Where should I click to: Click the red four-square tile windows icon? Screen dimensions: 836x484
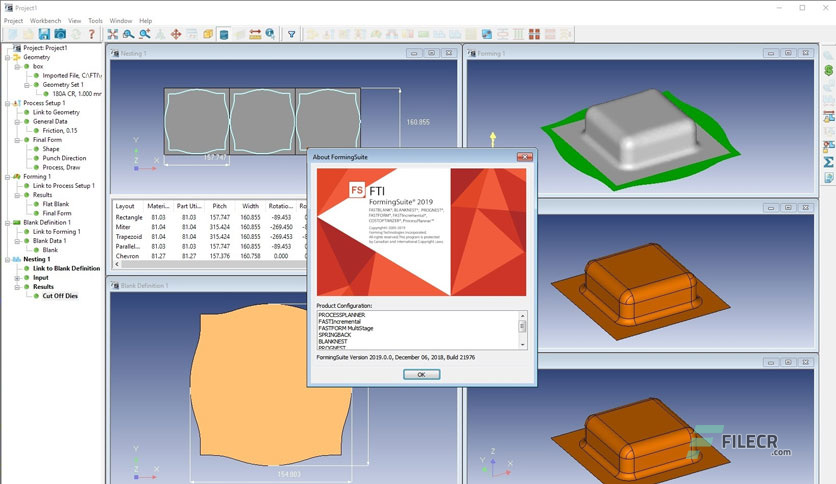tap(534, 34)
